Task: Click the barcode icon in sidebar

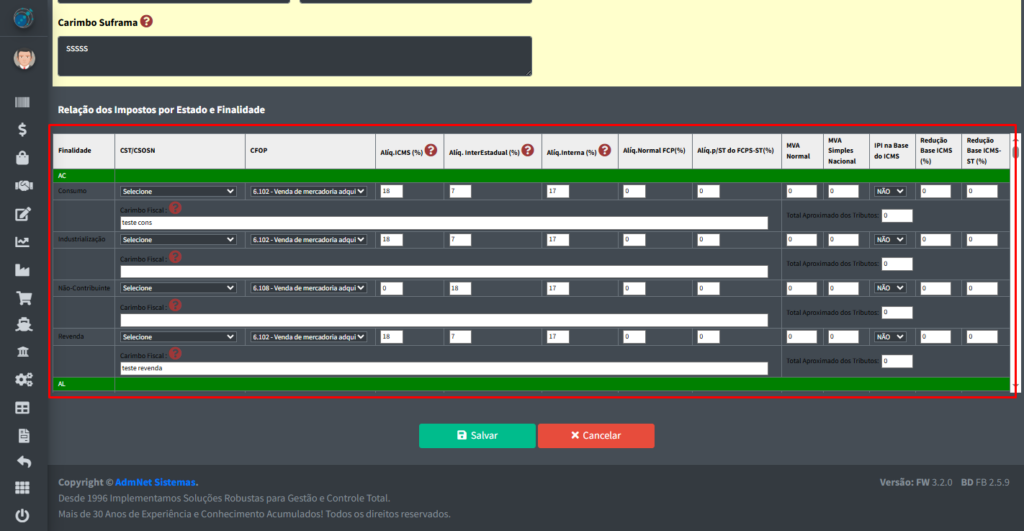Action: [x=22, y=103]
